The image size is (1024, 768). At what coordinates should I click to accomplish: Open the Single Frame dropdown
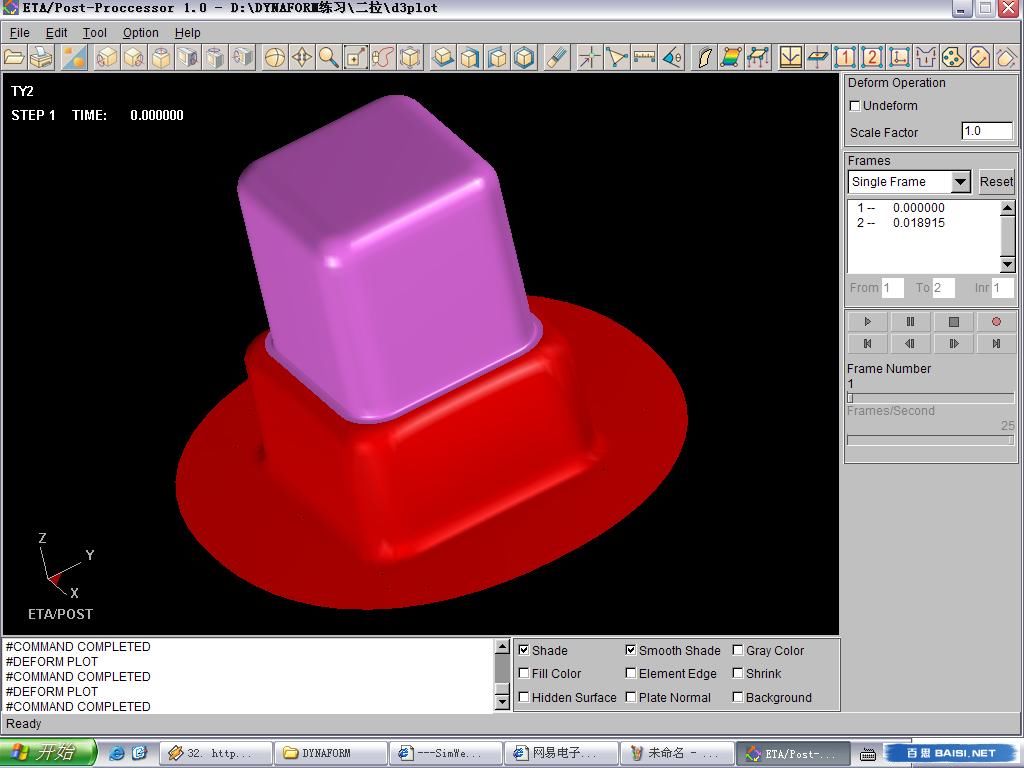pos(959,182)
